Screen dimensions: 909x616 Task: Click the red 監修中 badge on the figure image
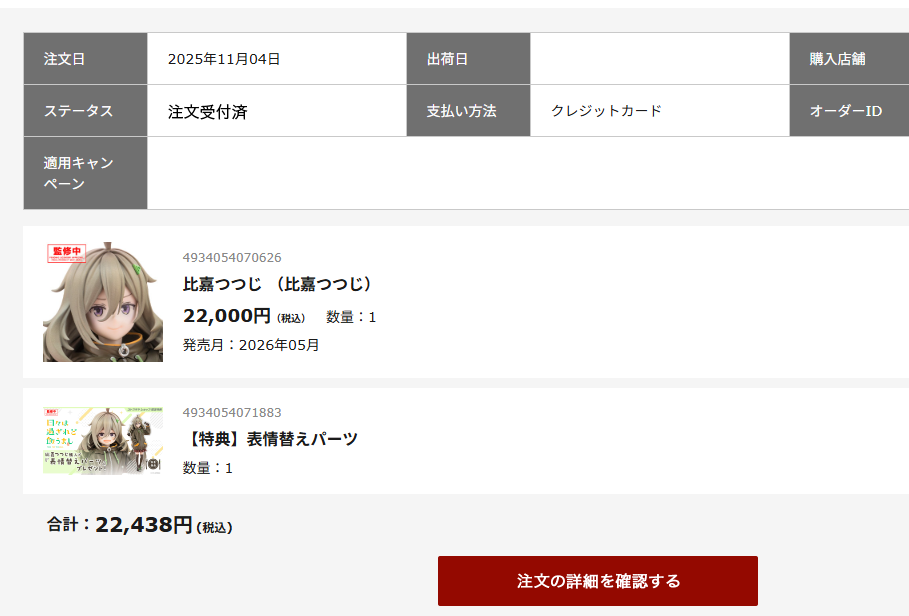click(66, 251)
